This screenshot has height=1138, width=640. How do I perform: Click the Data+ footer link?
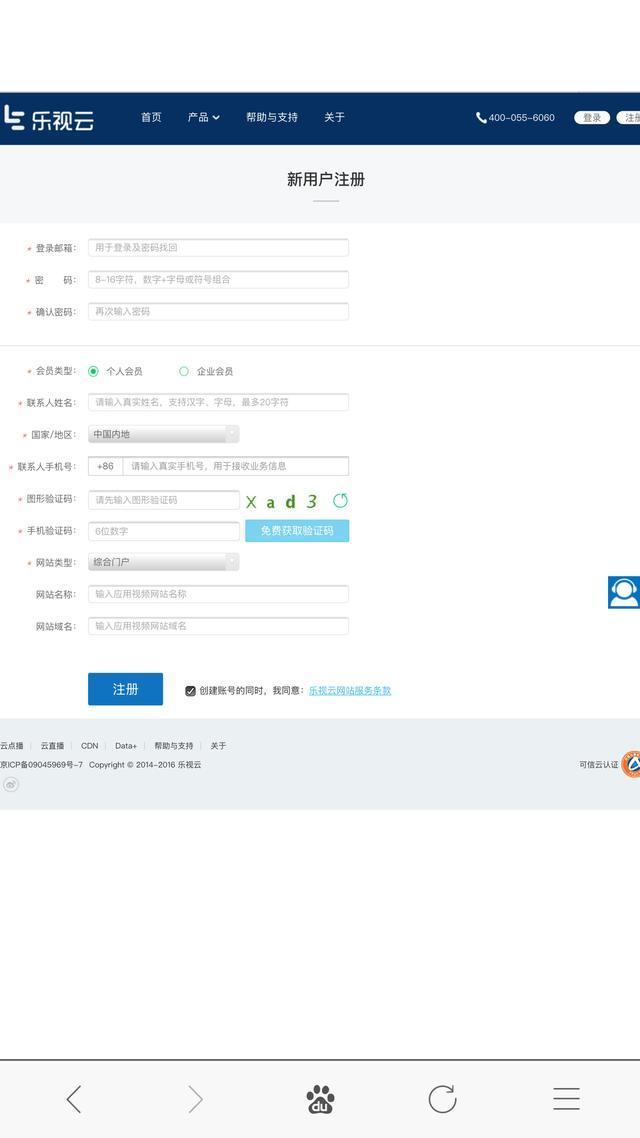coord(126,745)
